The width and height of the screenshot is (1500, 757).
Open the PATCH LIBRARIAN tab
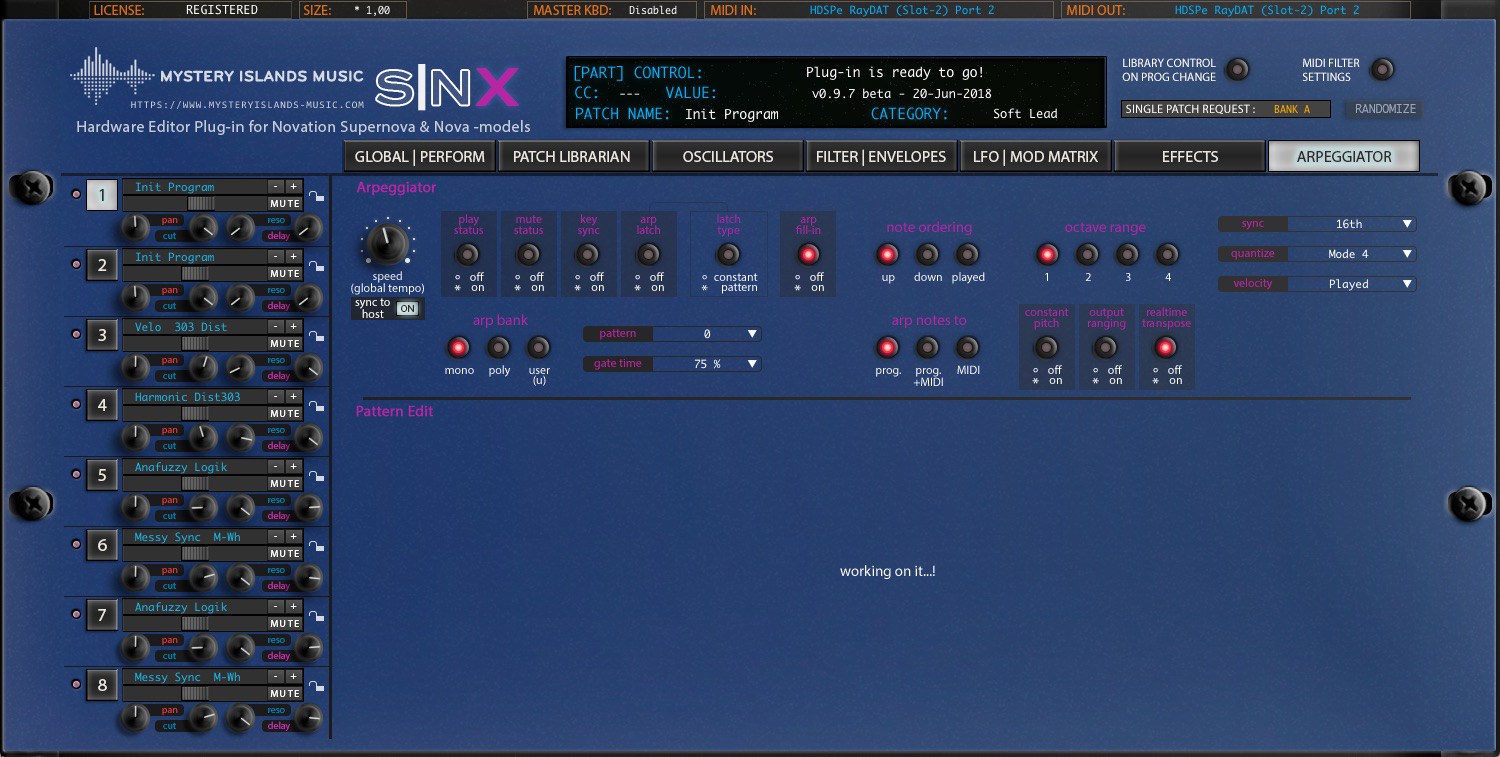(x=573, y=156)
